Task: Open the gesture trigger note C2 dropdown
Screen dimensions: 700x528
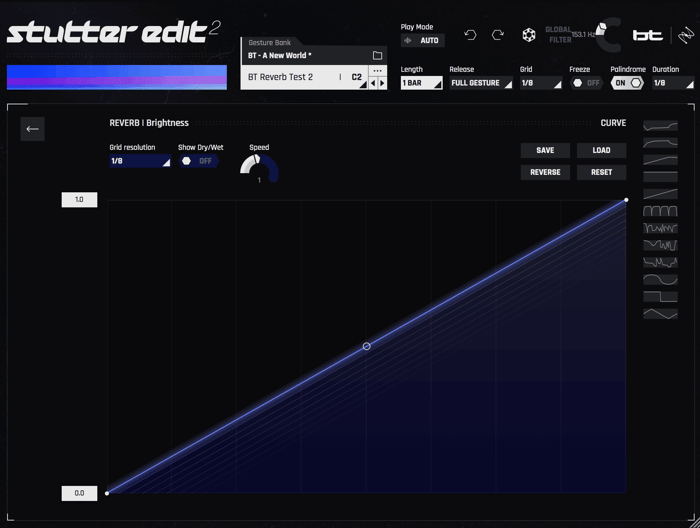Action: [x=358, y=78]
